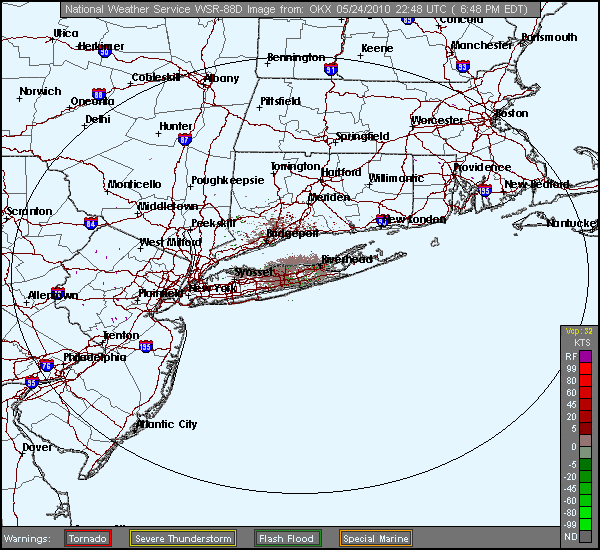Click the Utica city label
Viewport: 600px width, 550px height.
[66, 33]
